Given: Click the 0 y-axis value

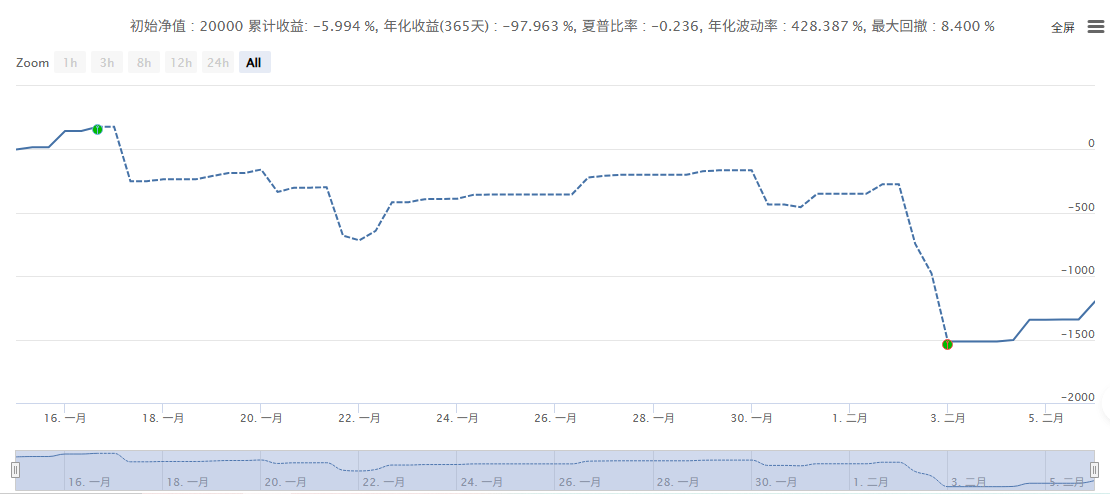Looking at the screenshot, I should click(x=1091, y=143).
